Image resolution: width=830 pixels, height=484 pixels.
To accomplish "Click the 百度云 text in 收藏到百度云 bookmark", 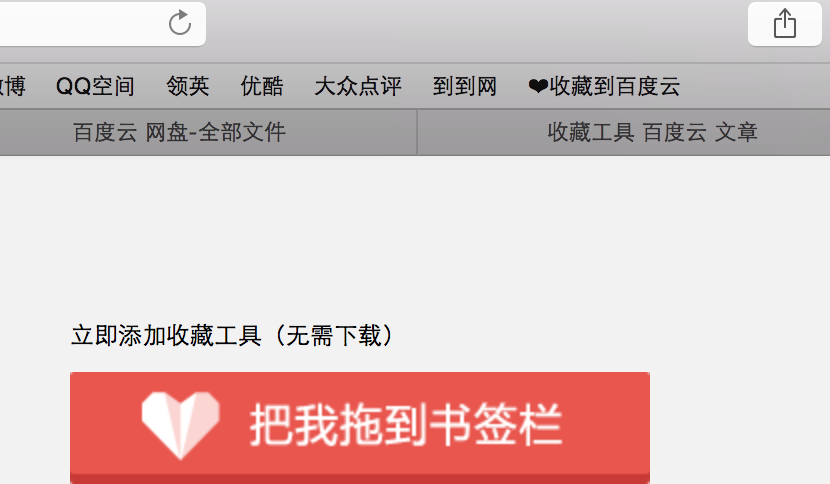I will point(648,86).
